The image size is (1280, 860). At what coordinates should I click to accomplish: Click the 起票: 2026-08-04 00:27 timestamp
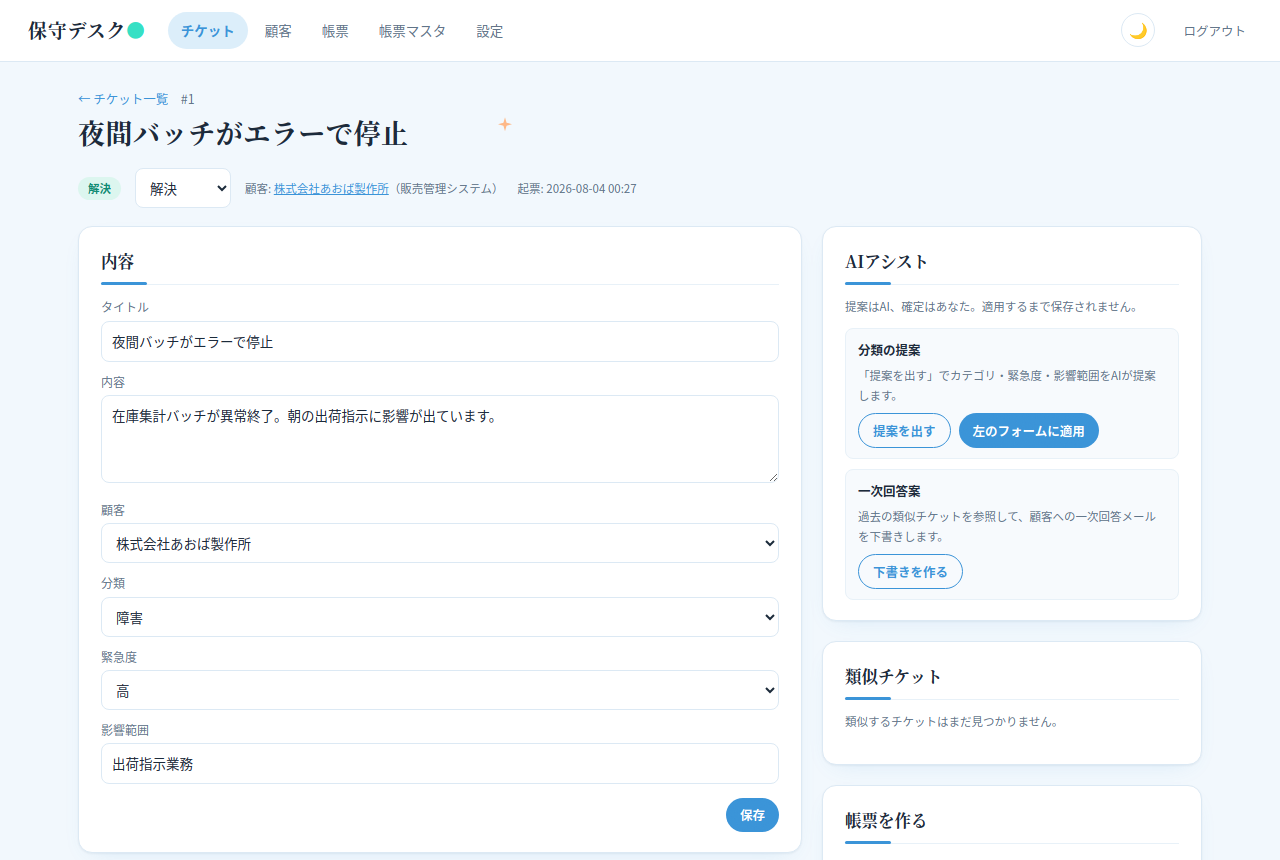pos(577,188)
